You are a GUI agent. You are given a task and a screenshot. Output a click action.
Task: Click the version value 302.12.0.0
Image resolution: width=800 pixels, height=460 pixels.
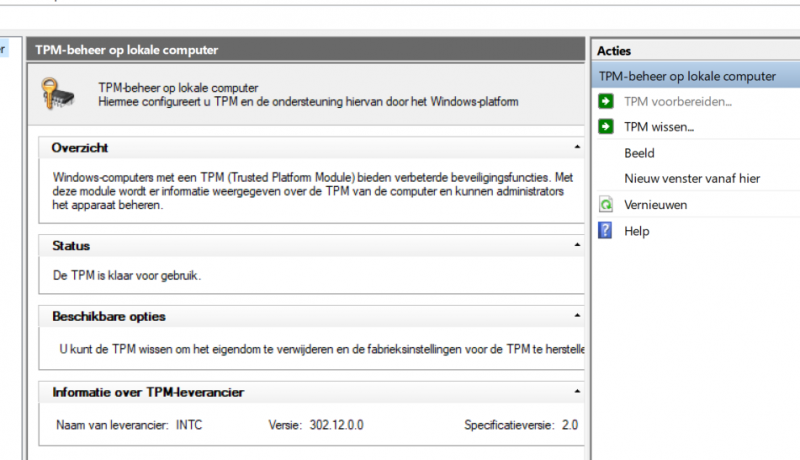tap(335, 425)
